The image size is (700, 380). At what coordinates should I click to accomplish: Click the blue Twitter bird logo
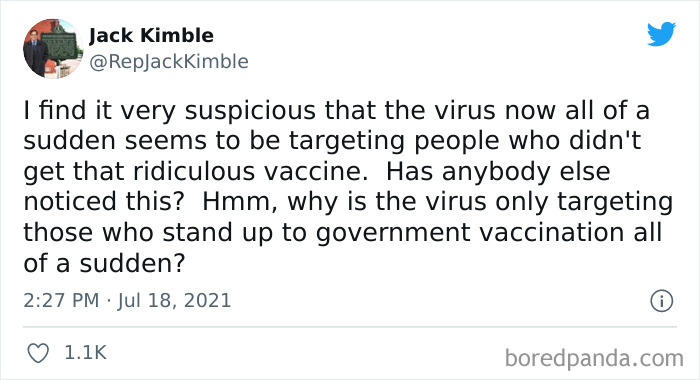point(661,33)
